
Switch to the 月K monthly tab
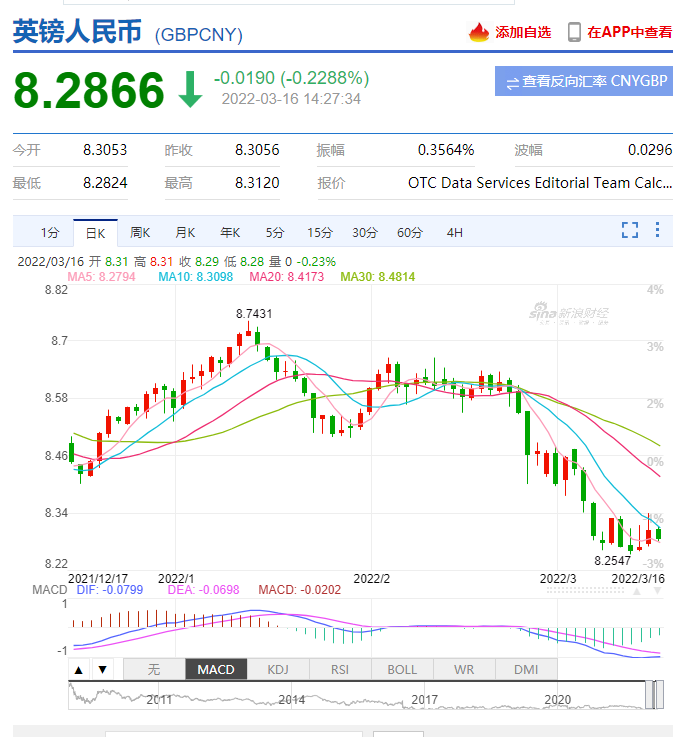185,233
